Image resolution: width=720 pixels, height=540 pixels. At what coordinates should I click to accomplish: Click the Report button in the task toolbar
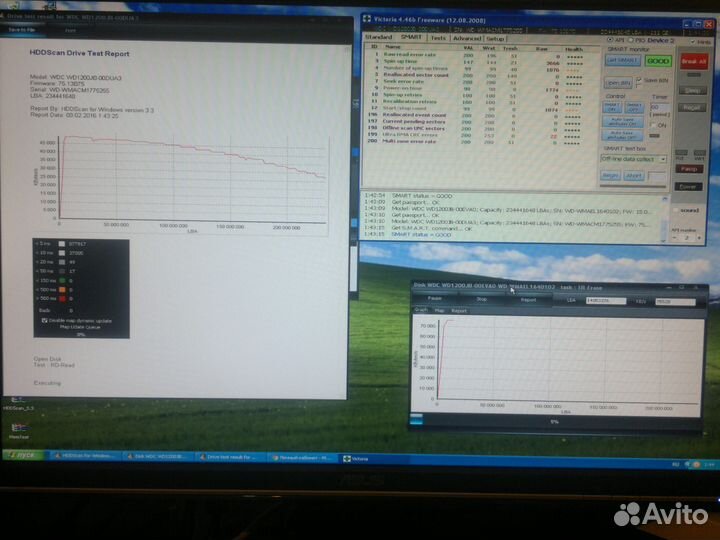coord(528,300)
